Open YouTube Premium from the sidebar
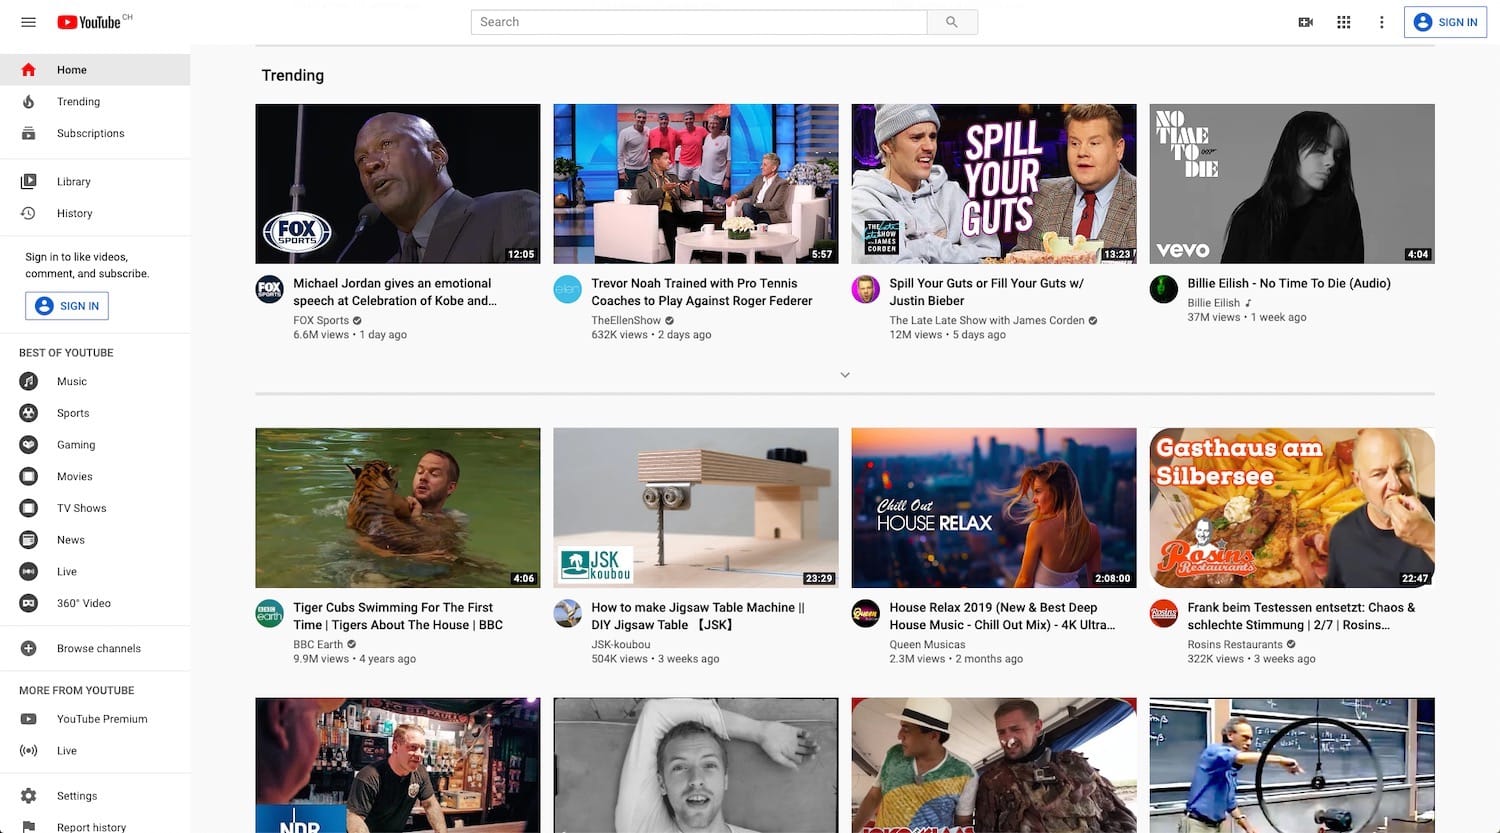 click(102, 718)
